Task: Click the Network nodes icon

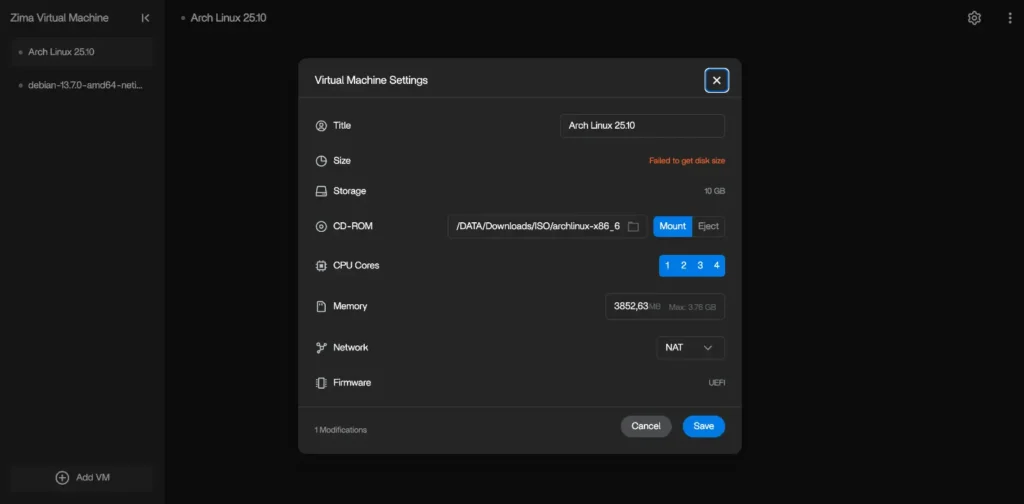Action: click(x=321, y=348)
